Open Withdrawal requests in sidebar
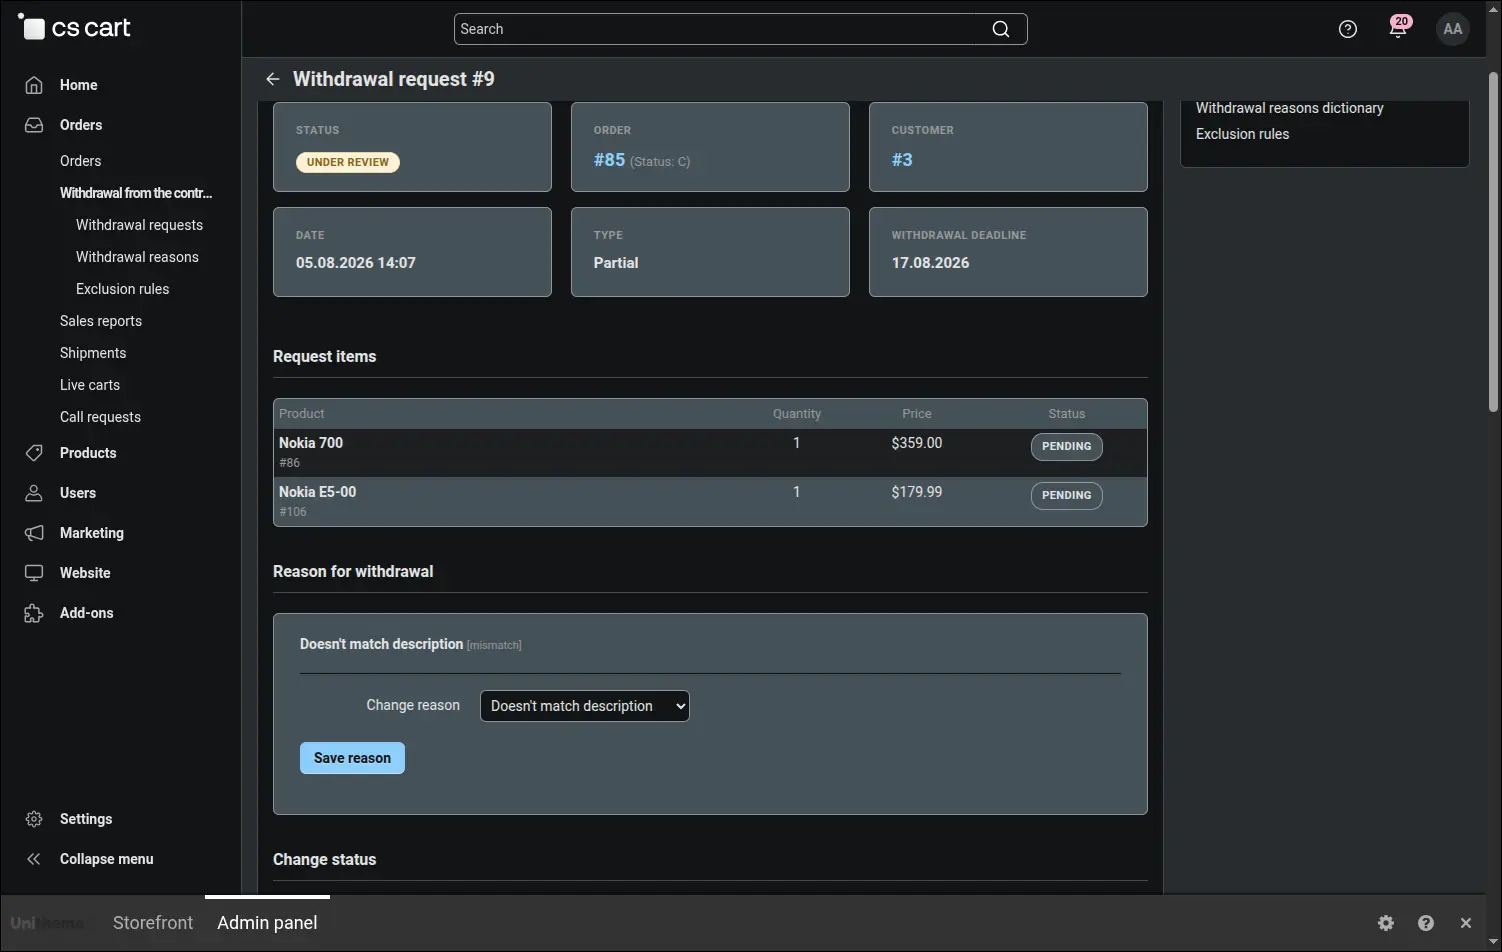The image size is (1502, 952). [x=139, y=225]
